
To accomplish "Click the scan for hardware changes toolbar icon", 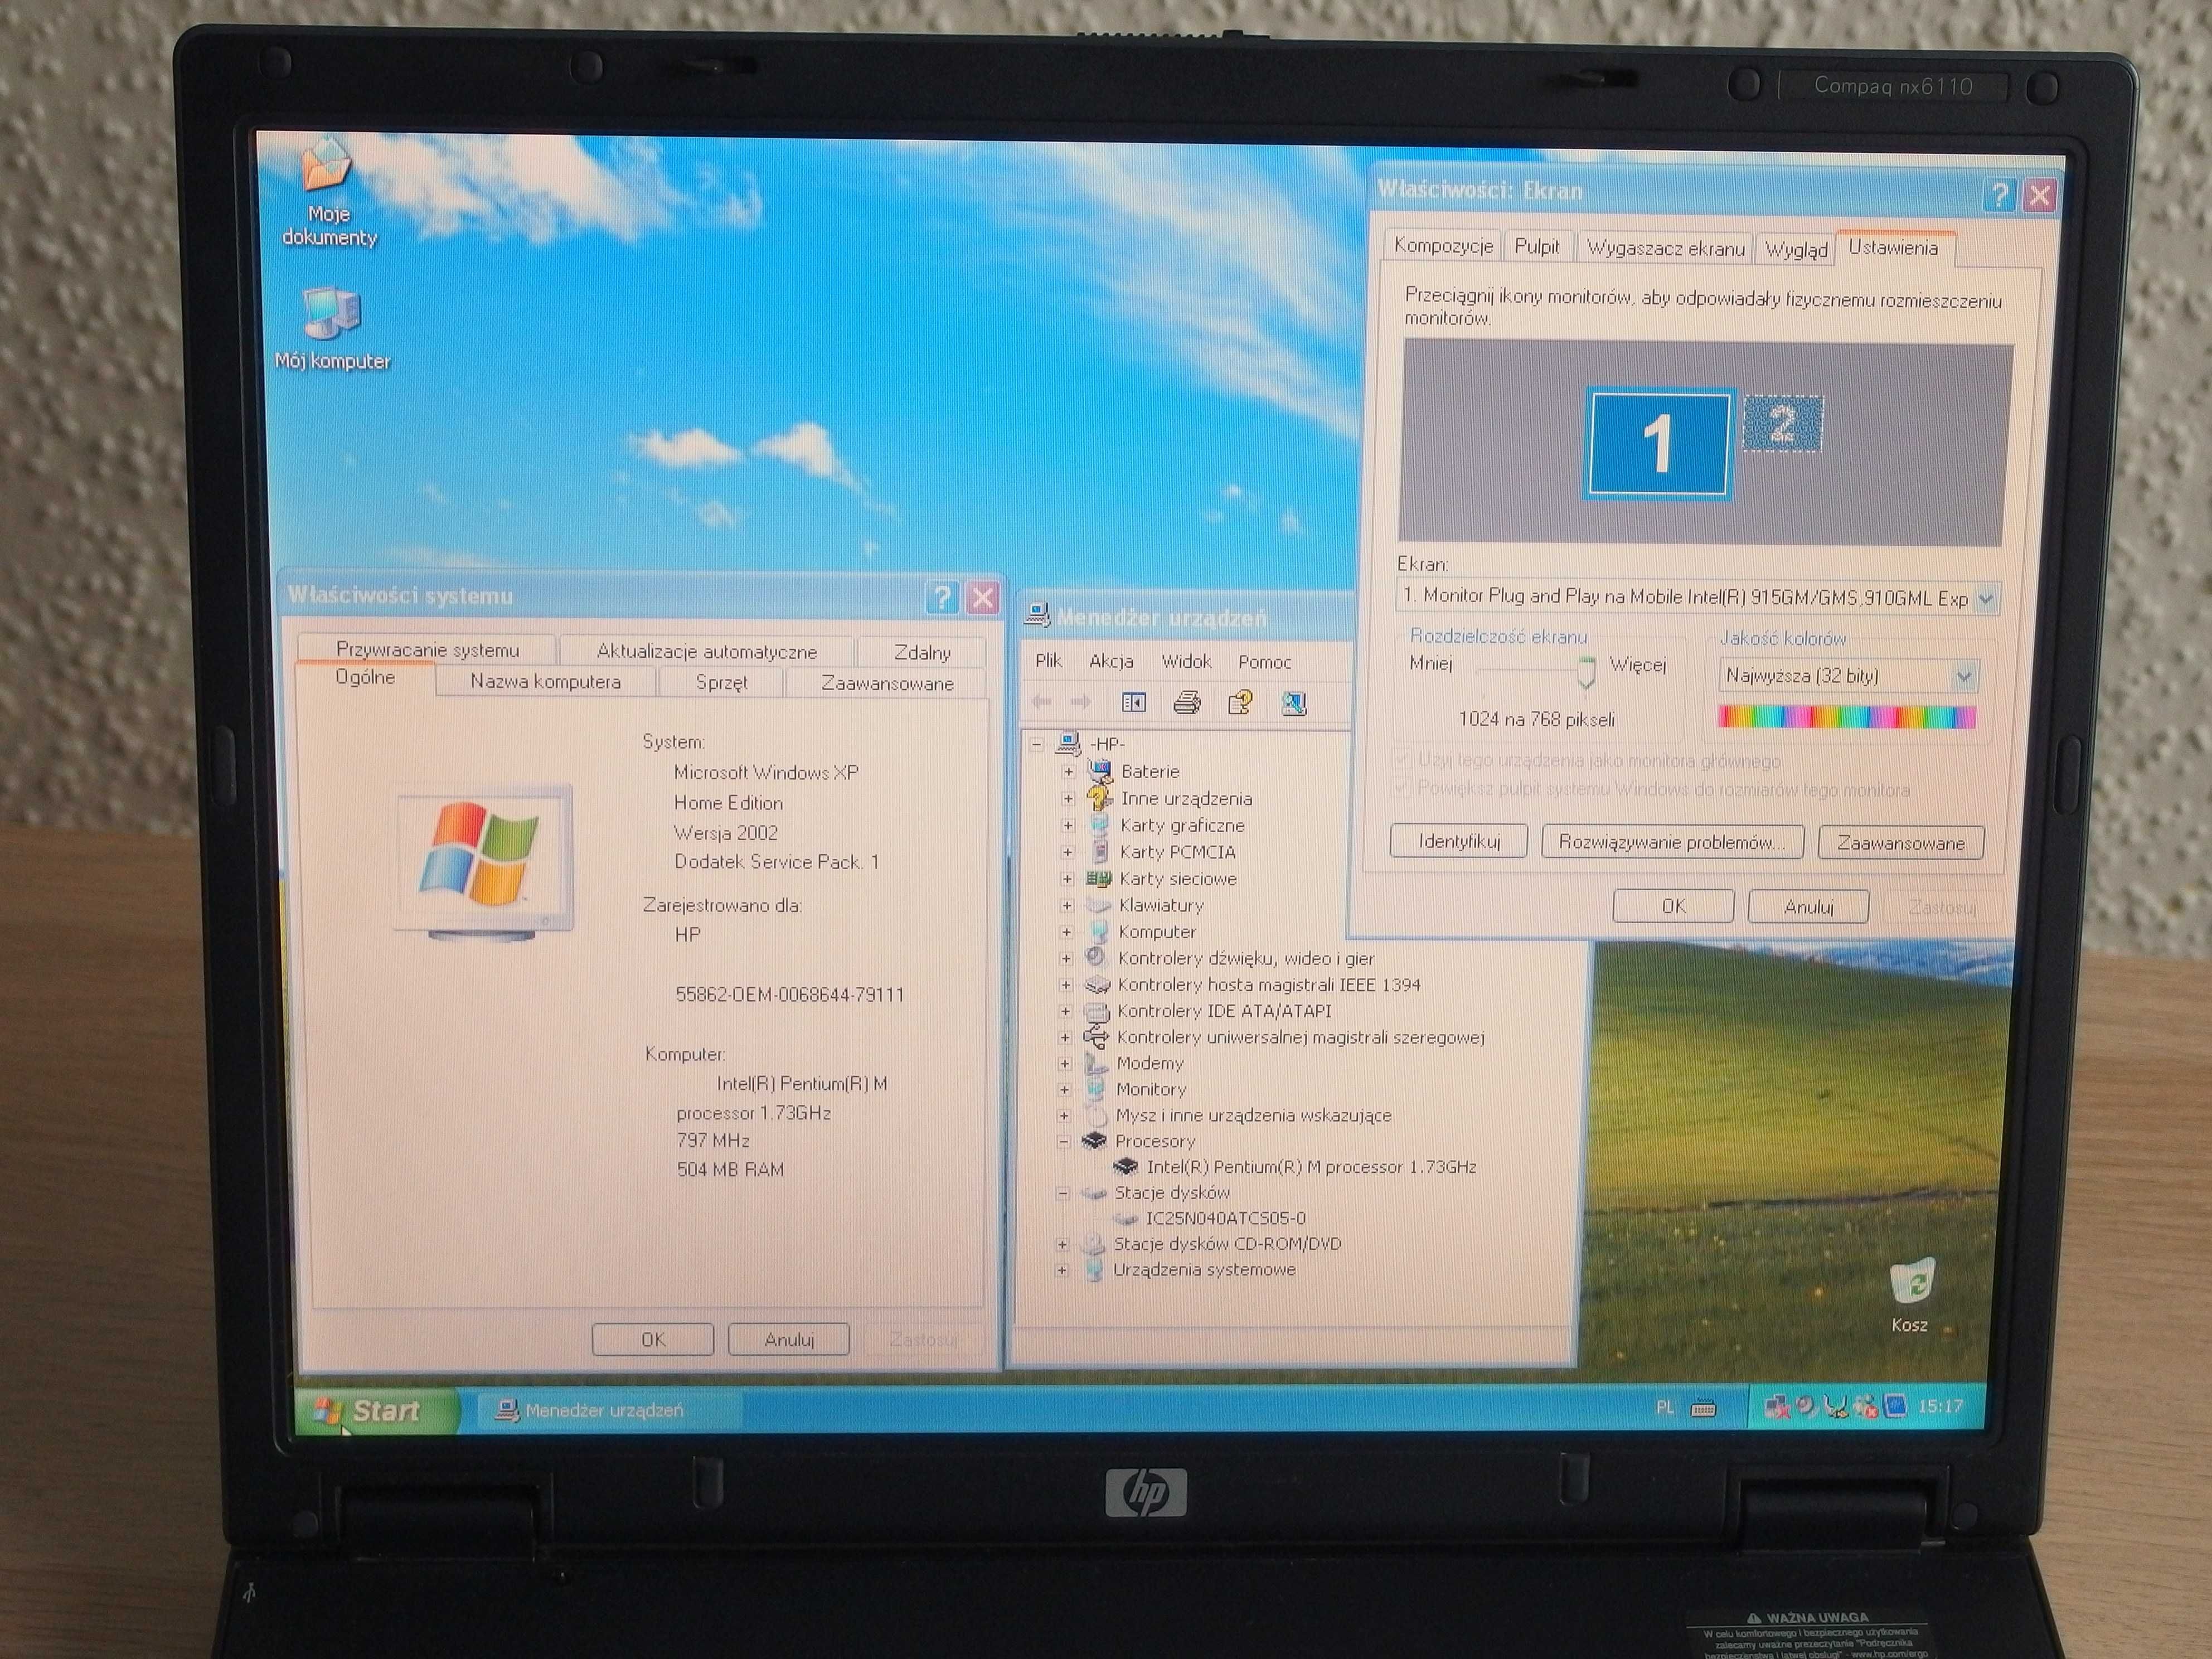I will tap(1294, 703).
